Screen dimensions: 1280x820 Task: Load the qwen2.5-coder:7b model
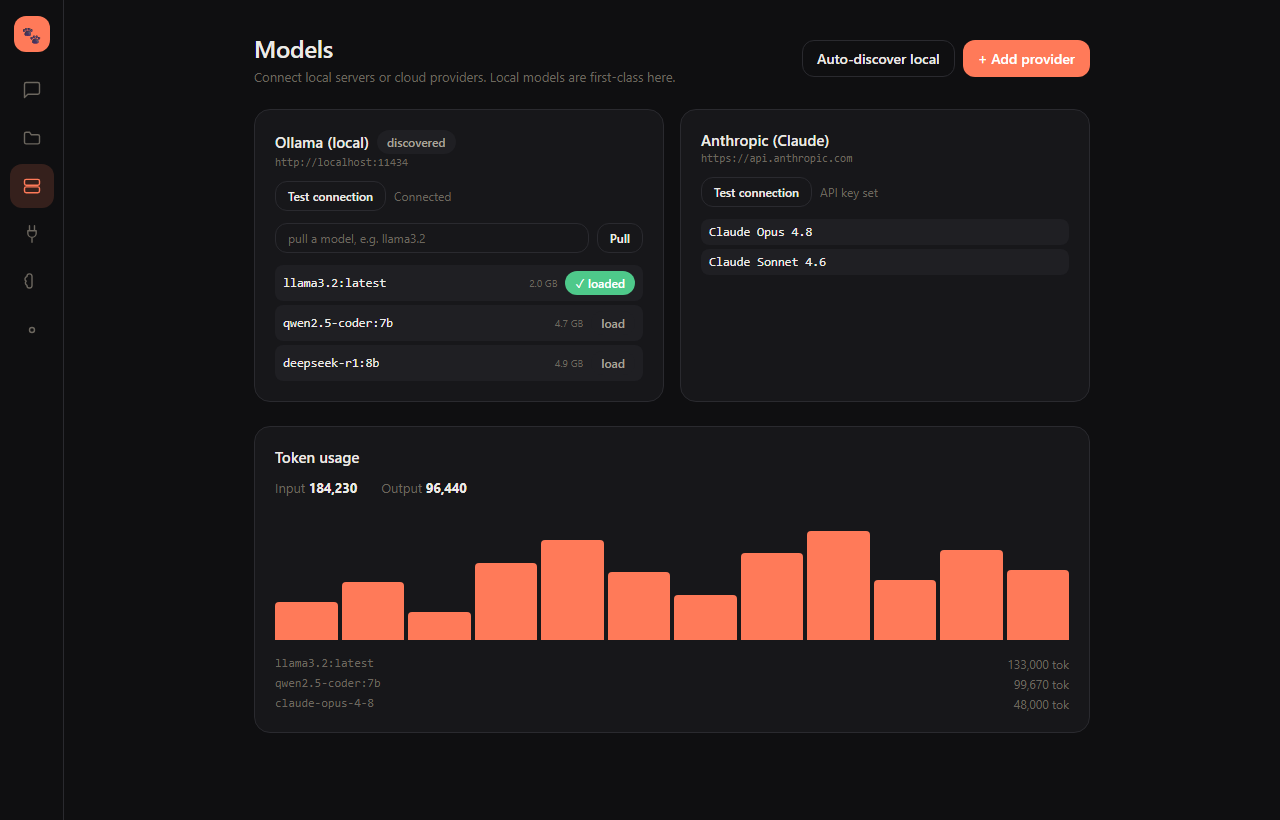pos(613,324)
